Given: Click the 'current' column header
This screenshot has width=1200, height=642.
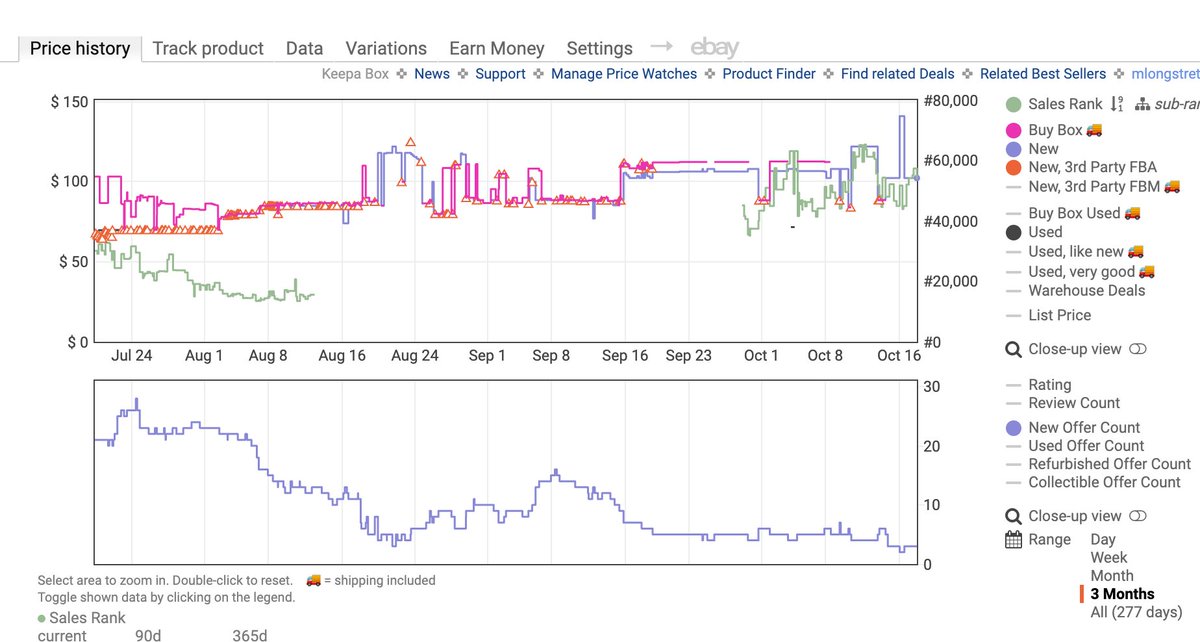Looking at the screenshot, I should (x=62, y=635).
